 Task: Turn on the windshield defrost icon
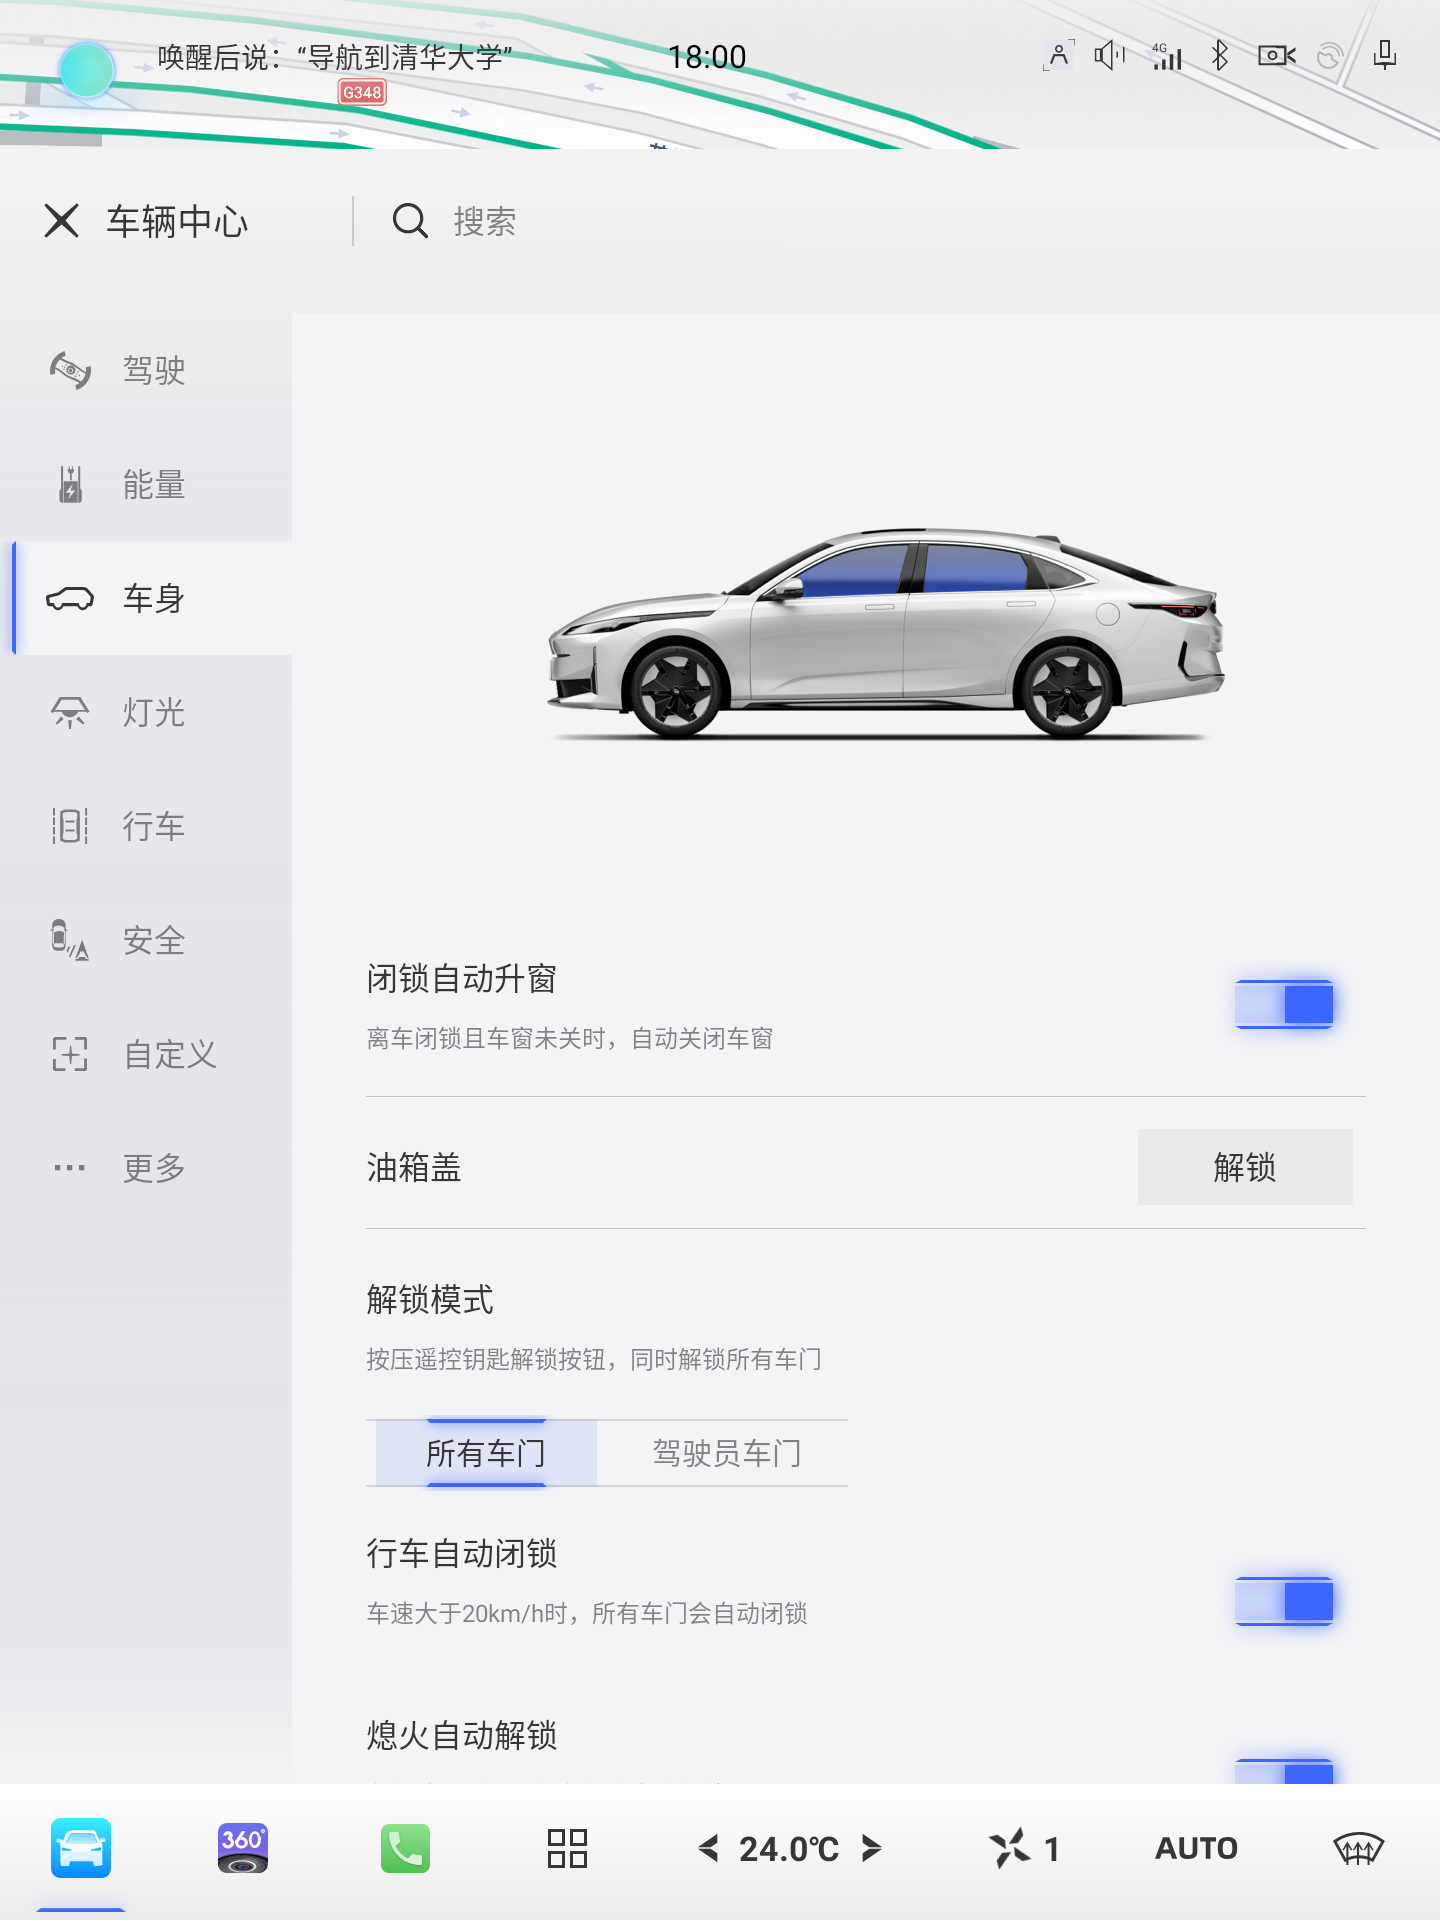click(x=1358, y=1848)
